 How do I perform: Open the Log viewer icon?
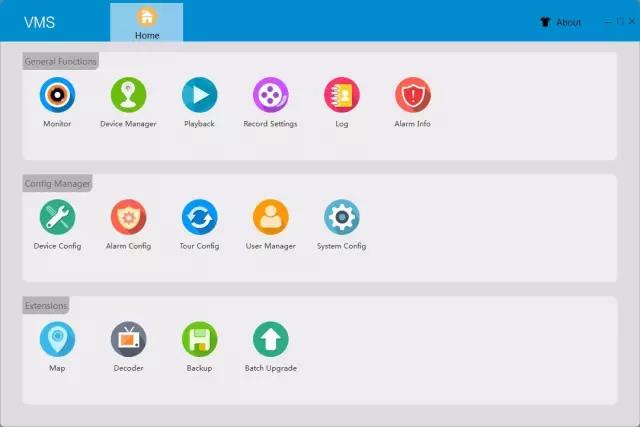tap(342, 95)
